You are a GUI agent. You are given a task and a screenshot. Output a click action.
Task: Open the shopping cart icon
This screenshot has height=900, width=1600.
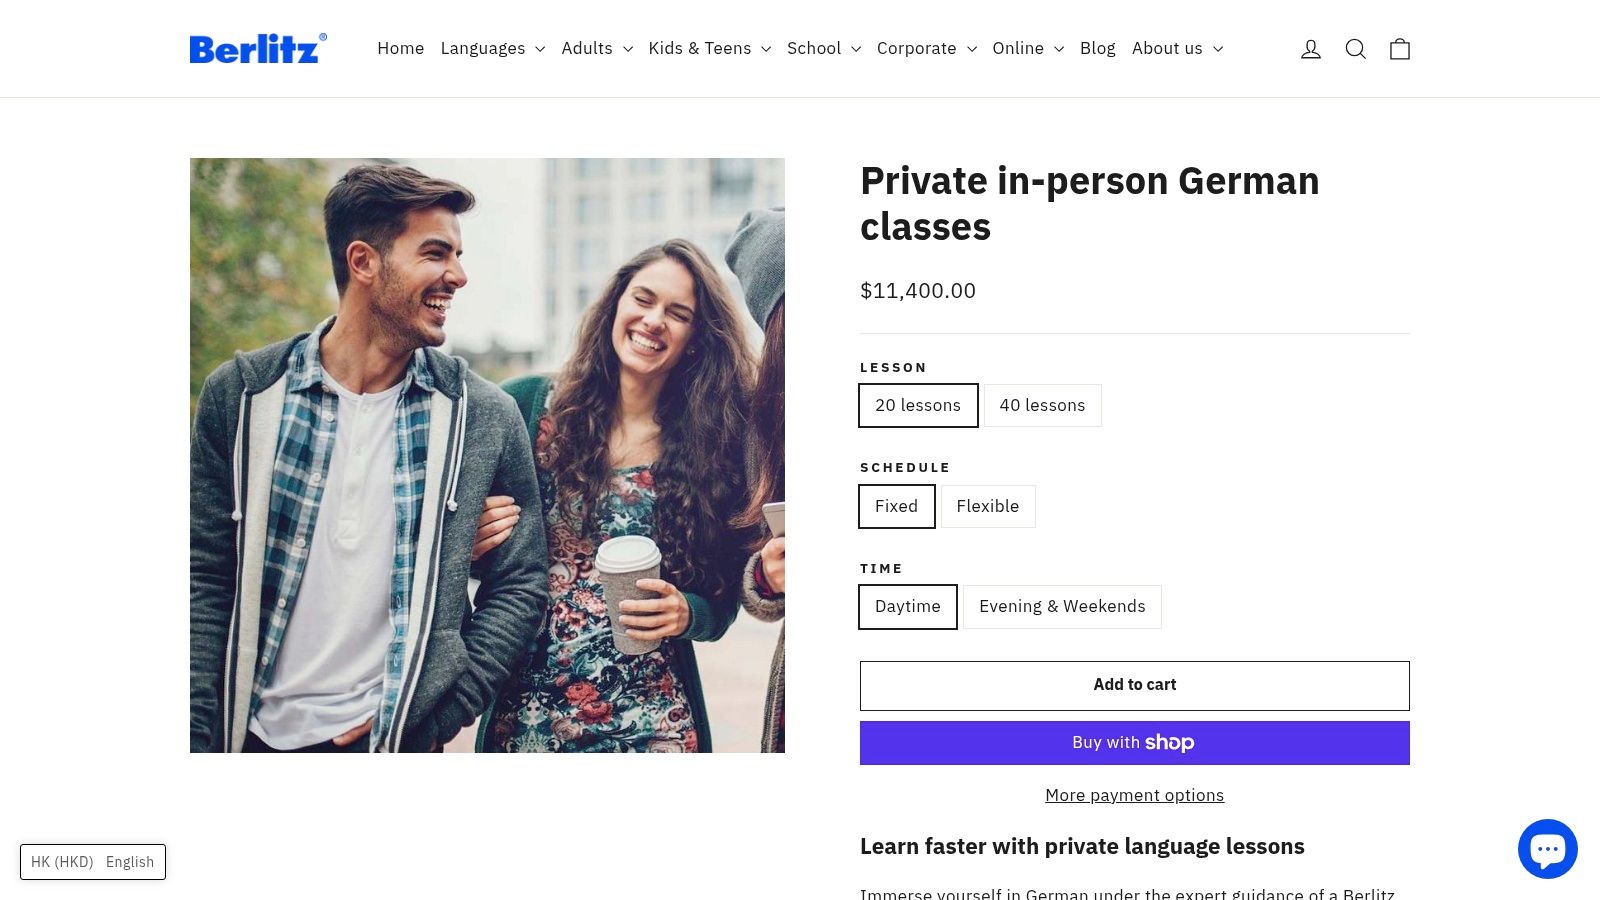click(x=1400, y=48)
